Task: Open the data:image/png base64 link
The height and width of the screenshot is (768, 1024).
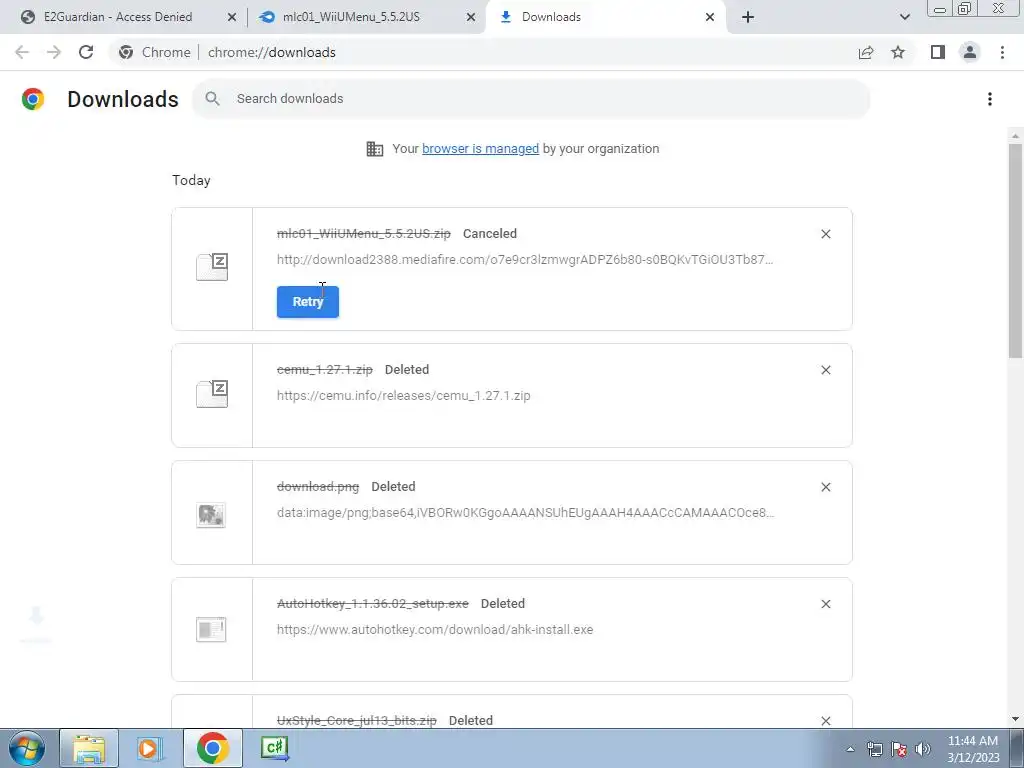Action: (525, 512)
